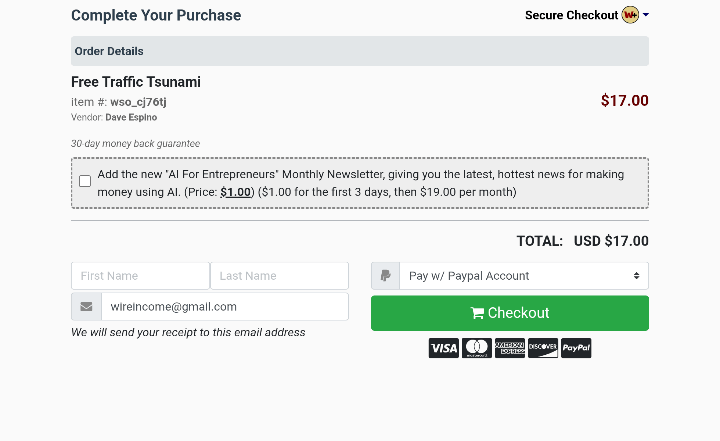Click the receipt email address note
The height and width of the screenshot is (441, 720).
coord(188,332)
